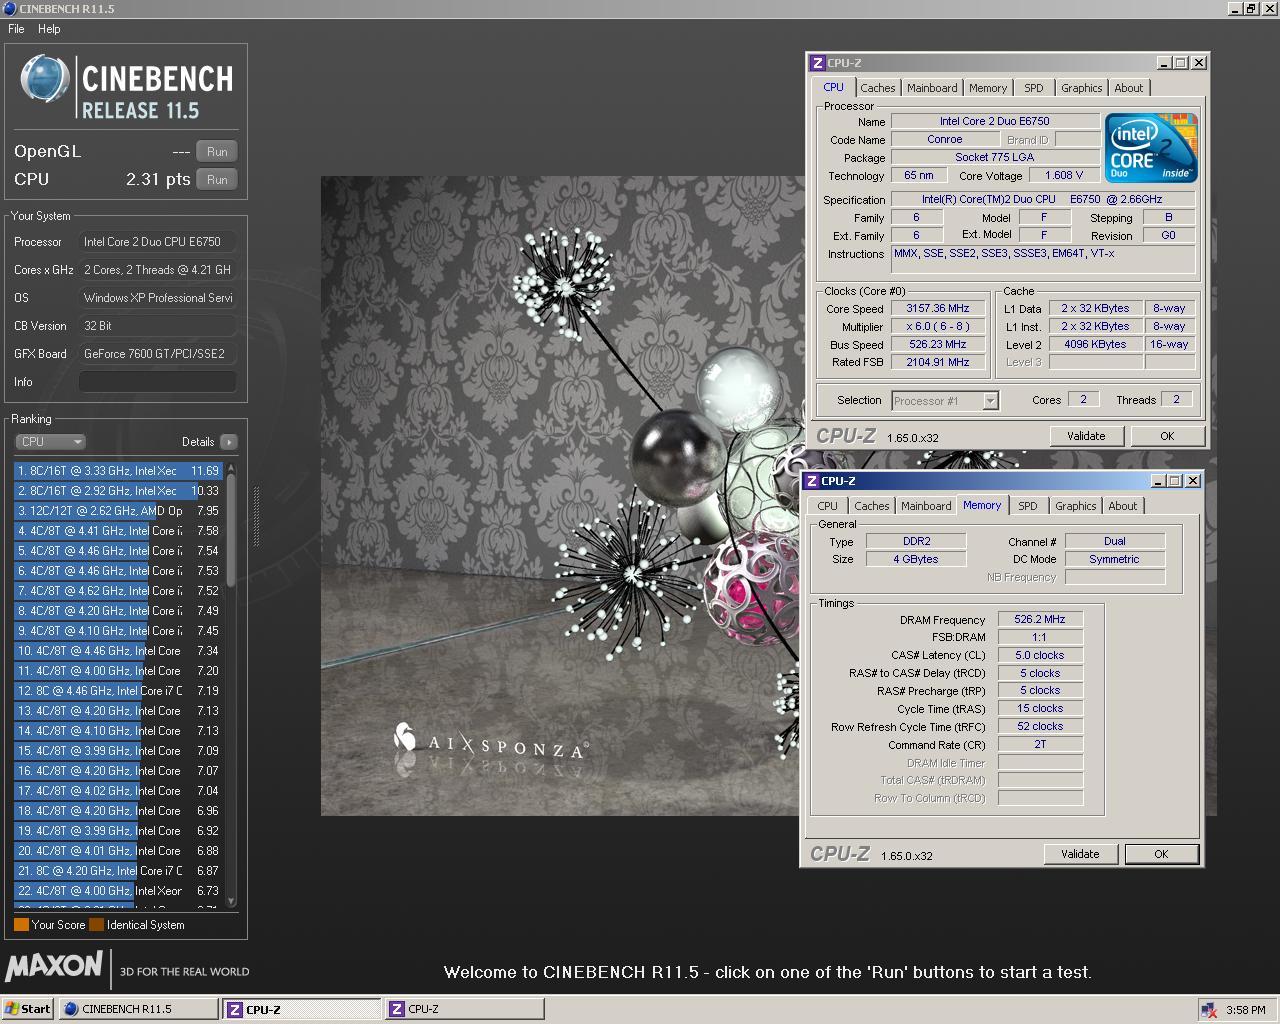Open Graphics tab in upper CPU-Z window
Image resolution: width=1280 pixels, height=1024 pixels.
1082,88
